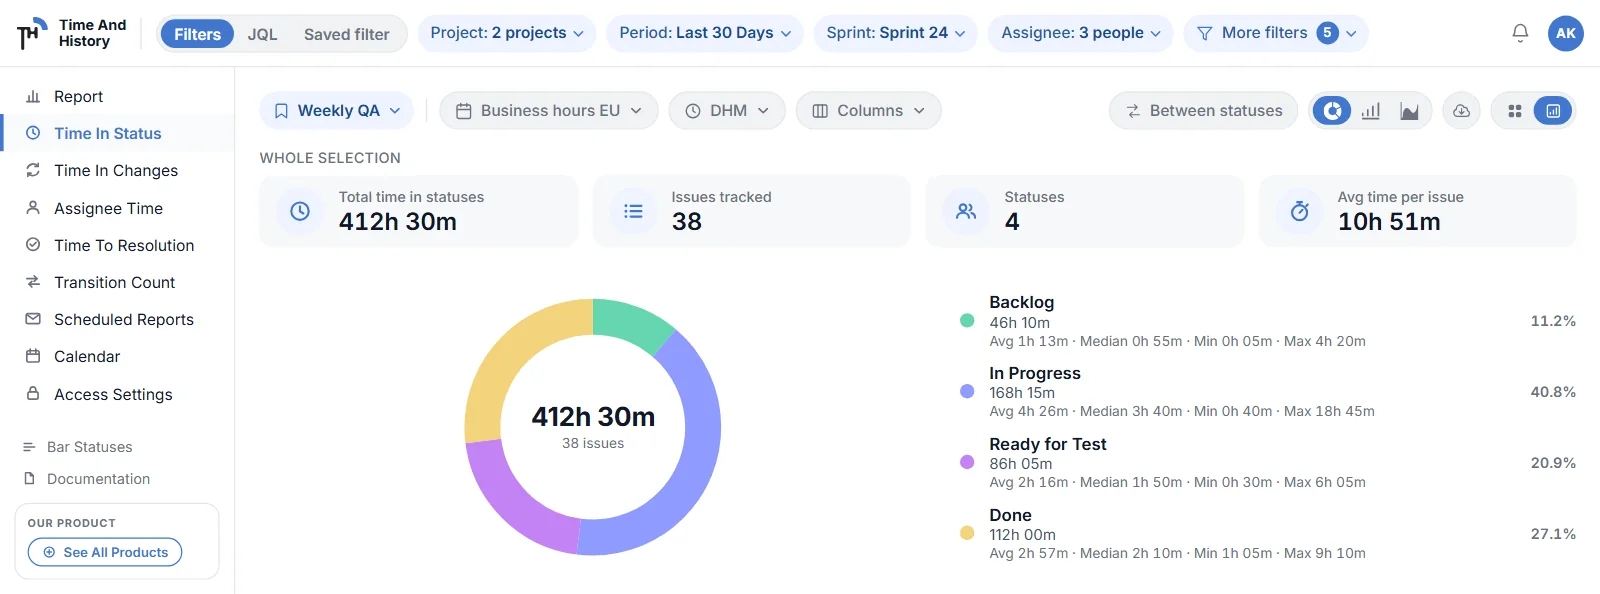
Task: Click the 40.8% percentage value
Action: click(1553, 392)
